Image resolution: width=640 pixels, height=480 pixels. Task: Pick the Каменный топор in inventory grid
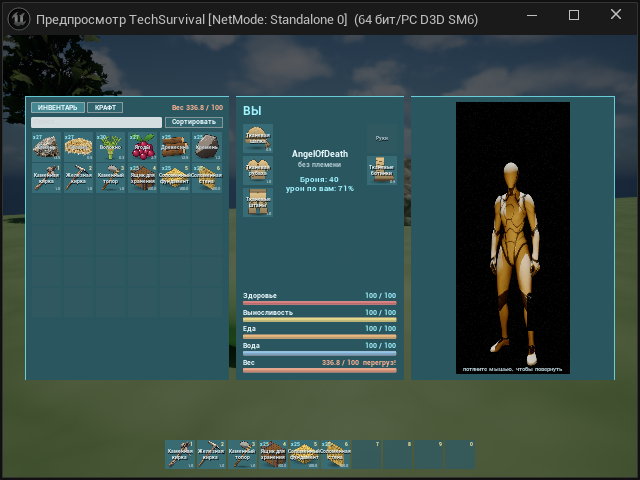tap(111, 178)
